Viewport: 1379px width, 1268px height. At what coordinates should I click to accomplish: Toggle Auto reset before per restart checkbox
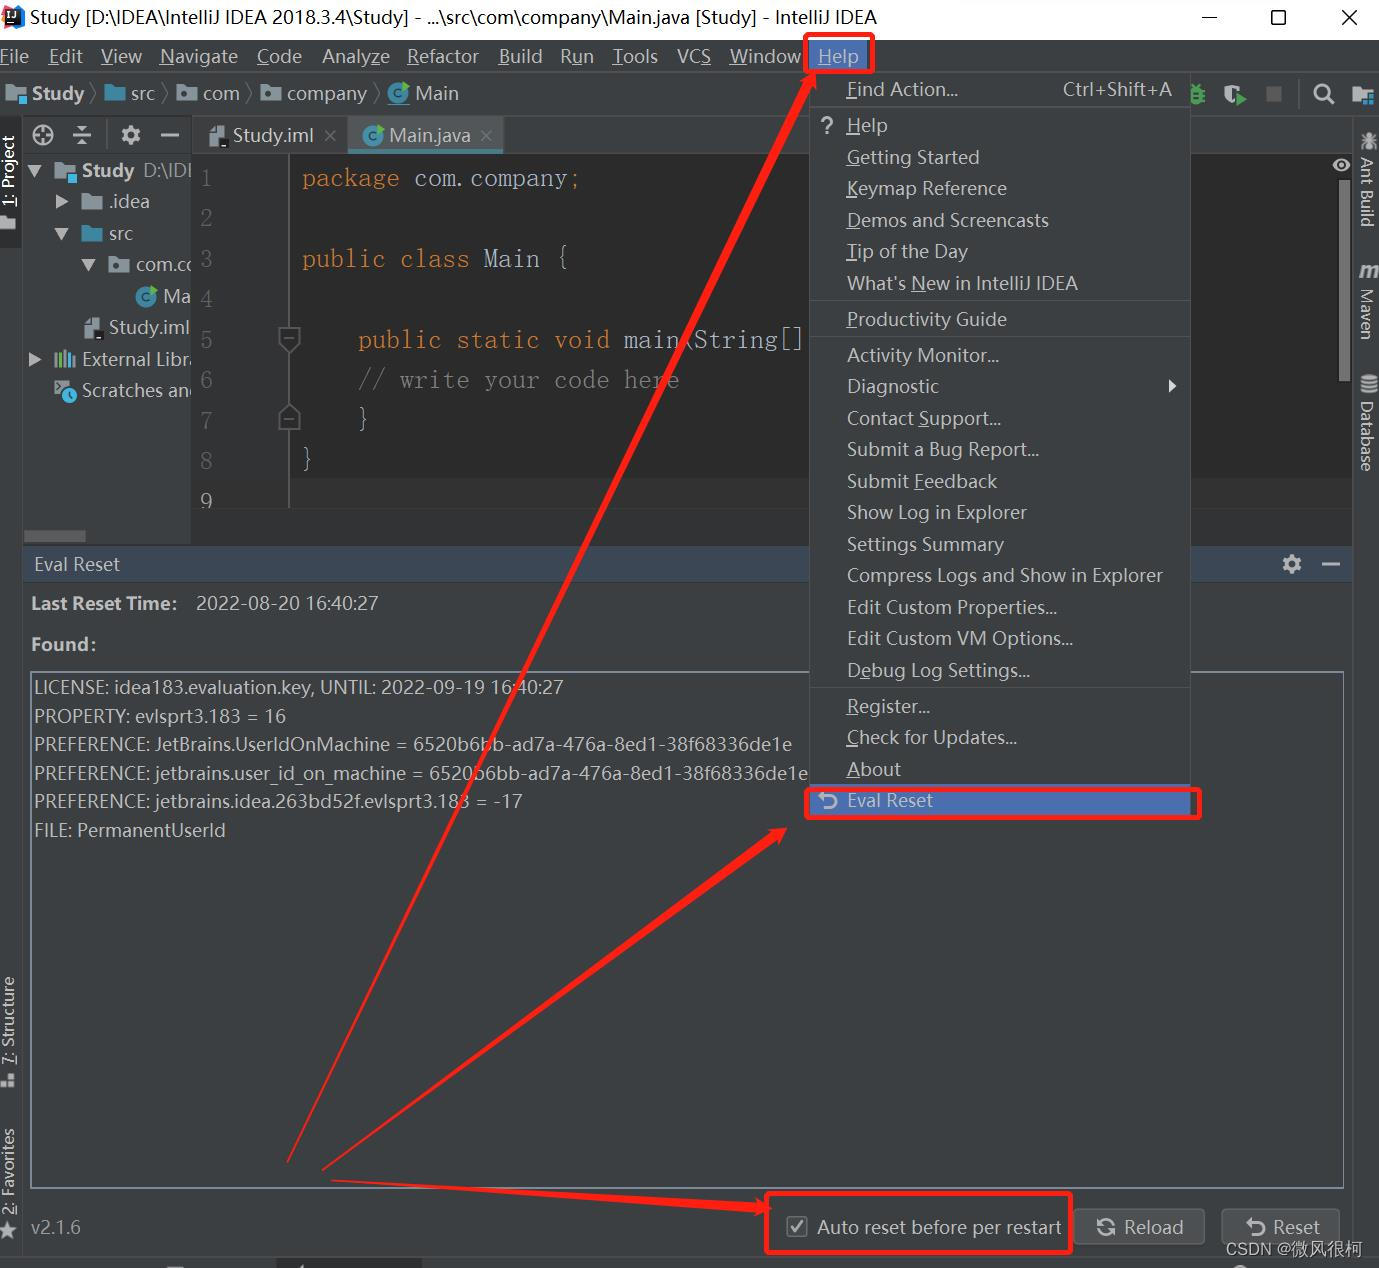tap(797, 1226)
